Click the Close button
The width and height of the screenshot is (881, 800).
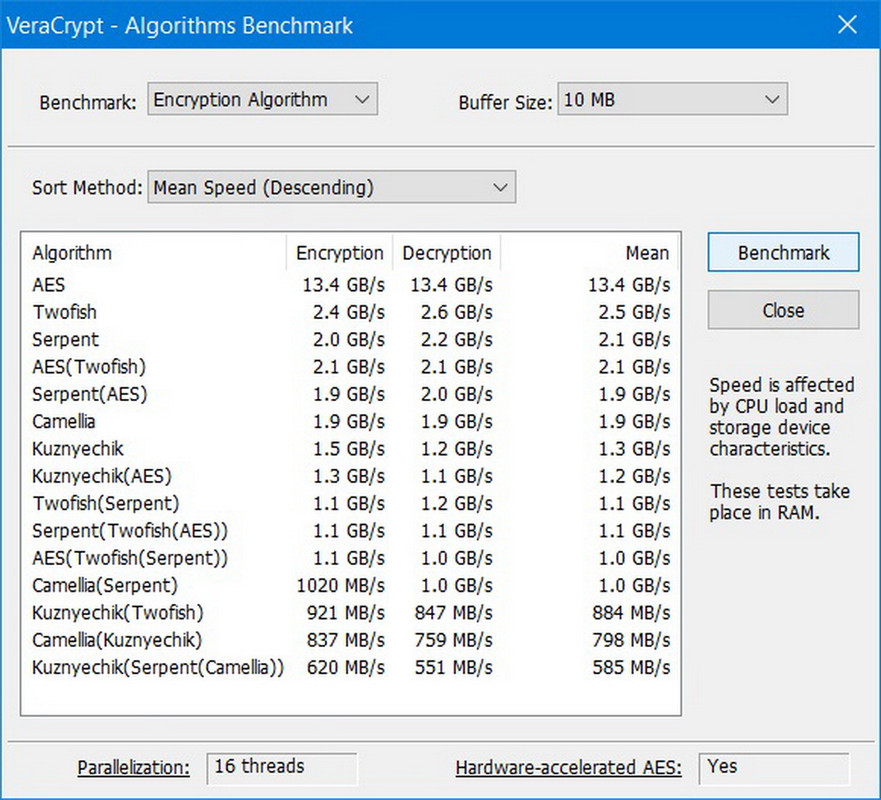coord(783,310)
